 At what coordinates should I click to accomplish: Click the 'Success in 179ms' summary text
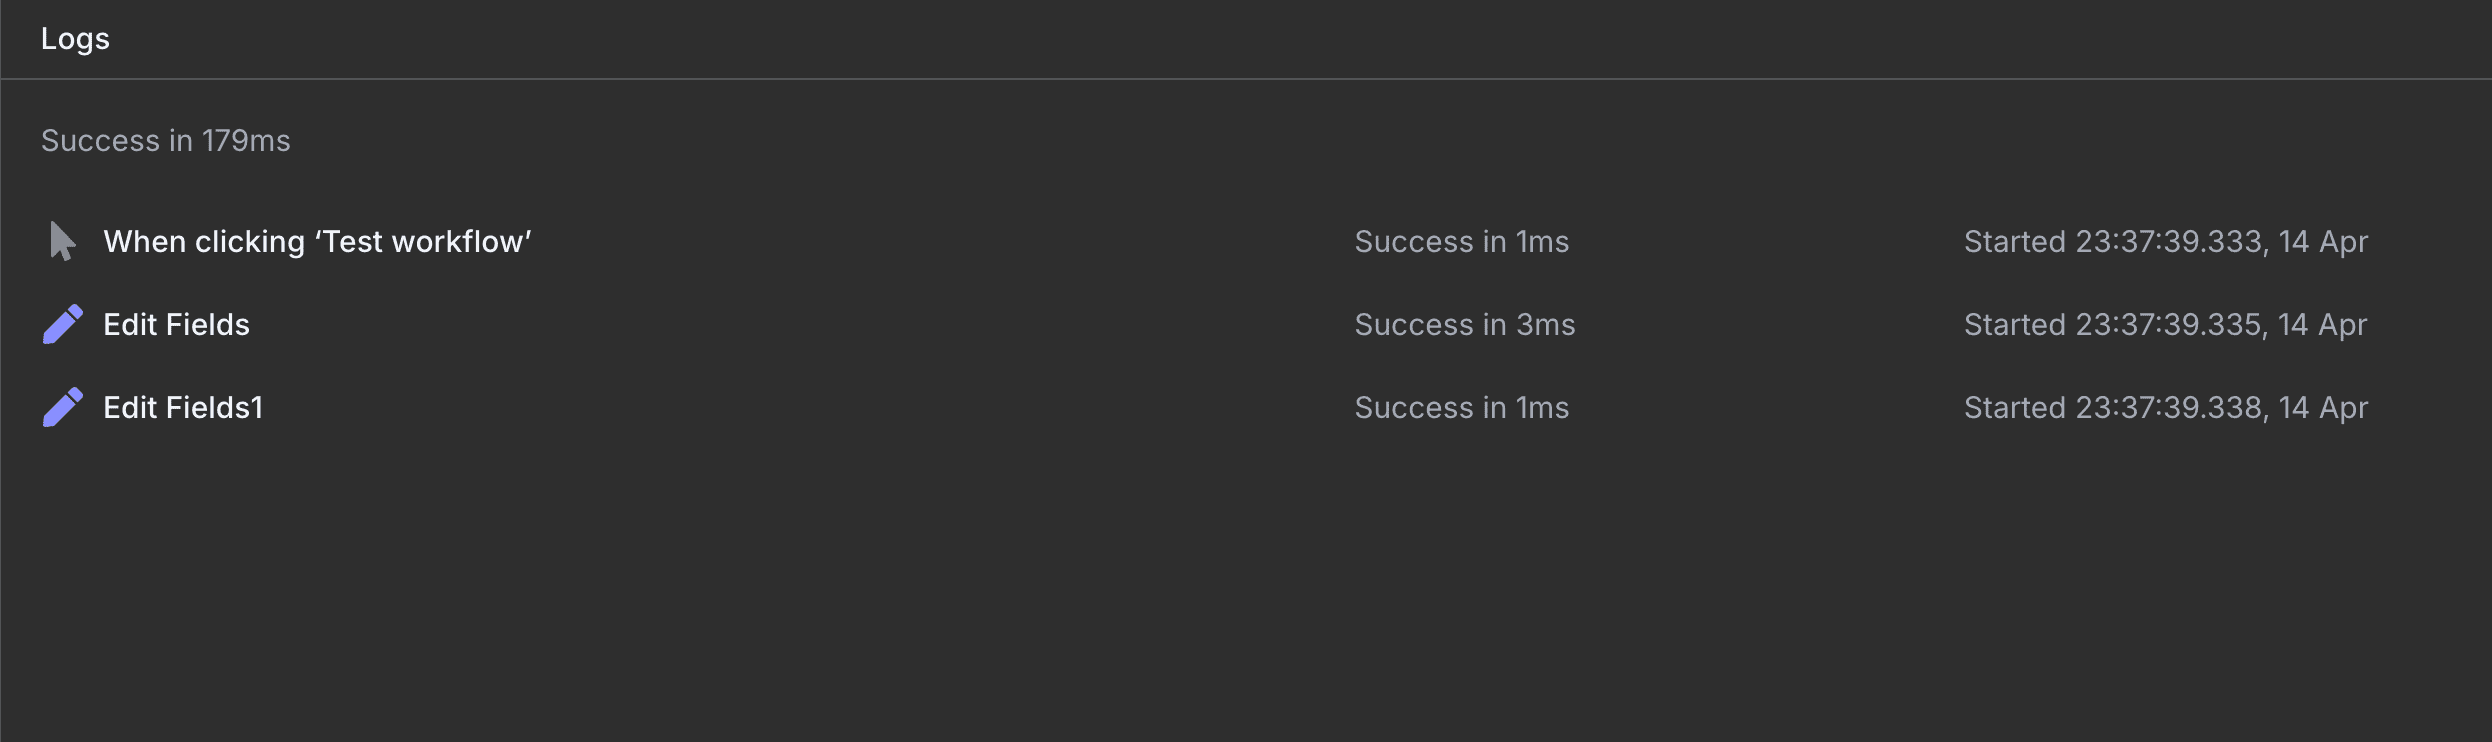pos(165,140)
